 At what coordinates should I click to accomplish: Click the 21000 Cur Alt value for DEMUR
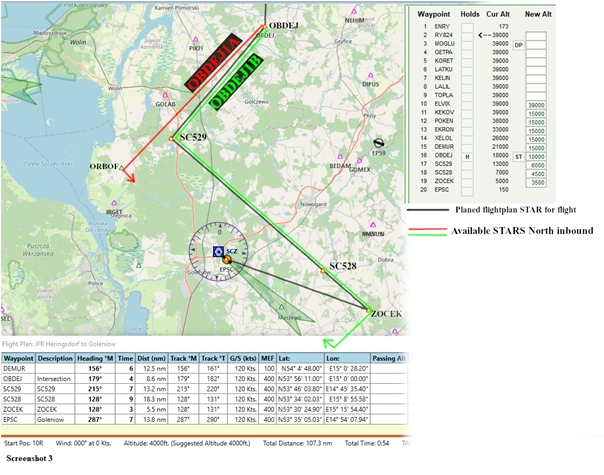point(500,147)
